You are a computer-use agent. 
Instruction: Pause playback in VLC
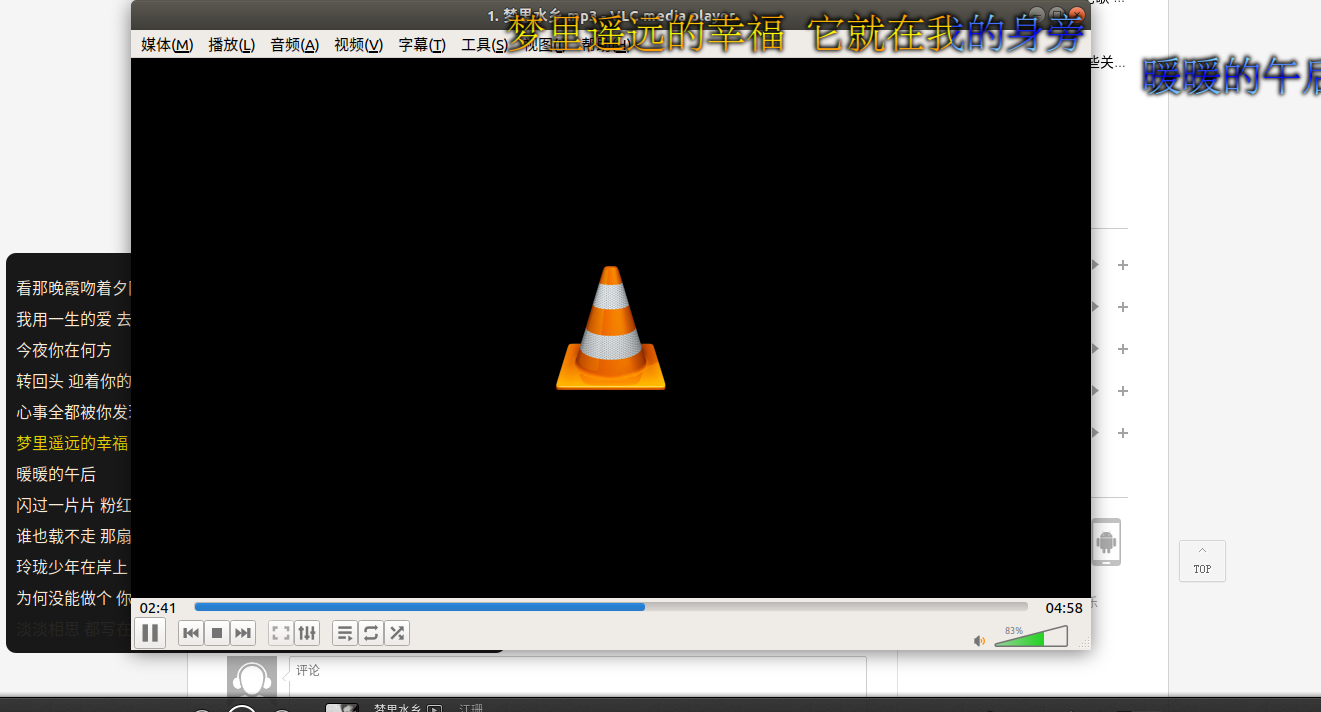click(x=150, y=633)
